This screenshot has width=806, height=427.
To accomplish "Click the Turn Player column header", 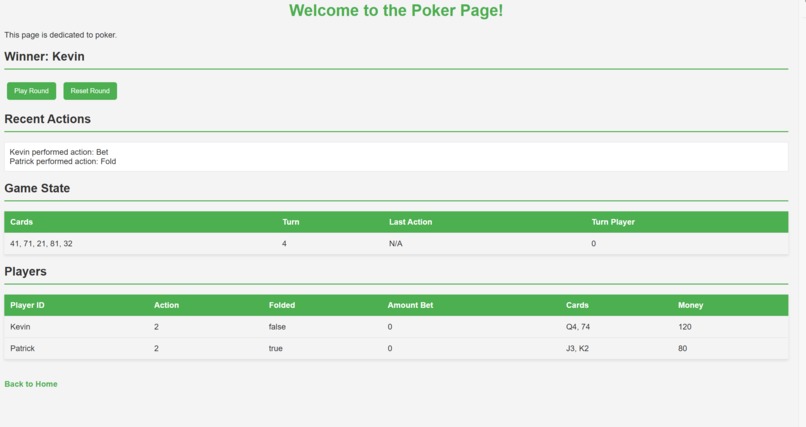I will 613,222.
